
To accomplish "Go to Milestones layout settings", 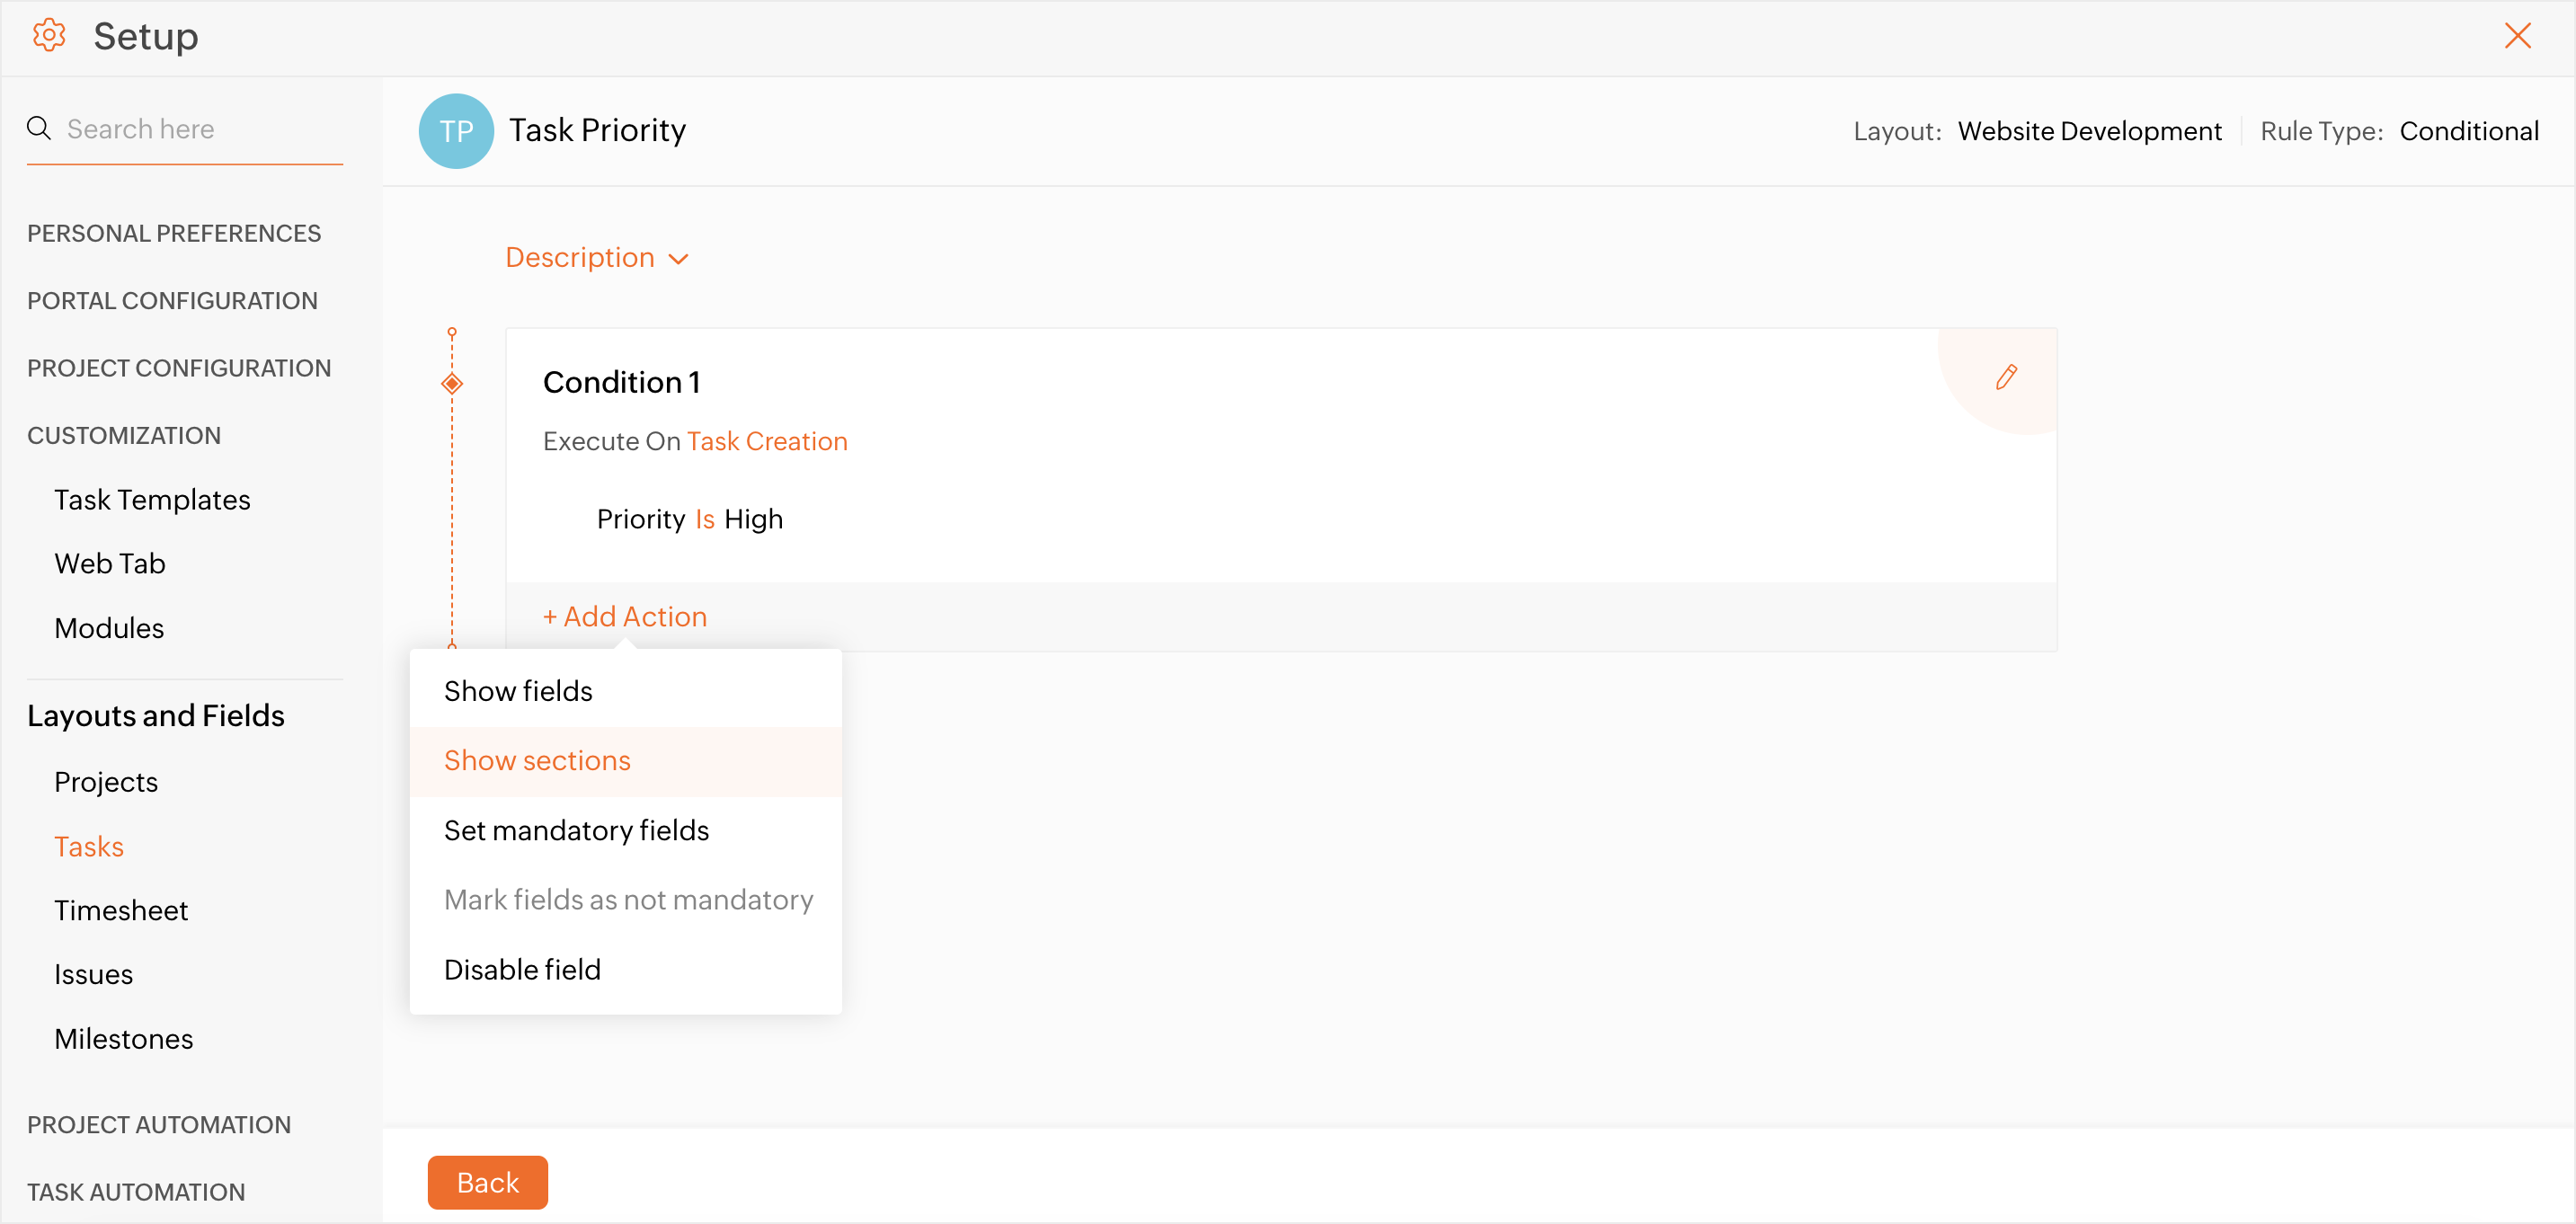I will point(124,1038).
